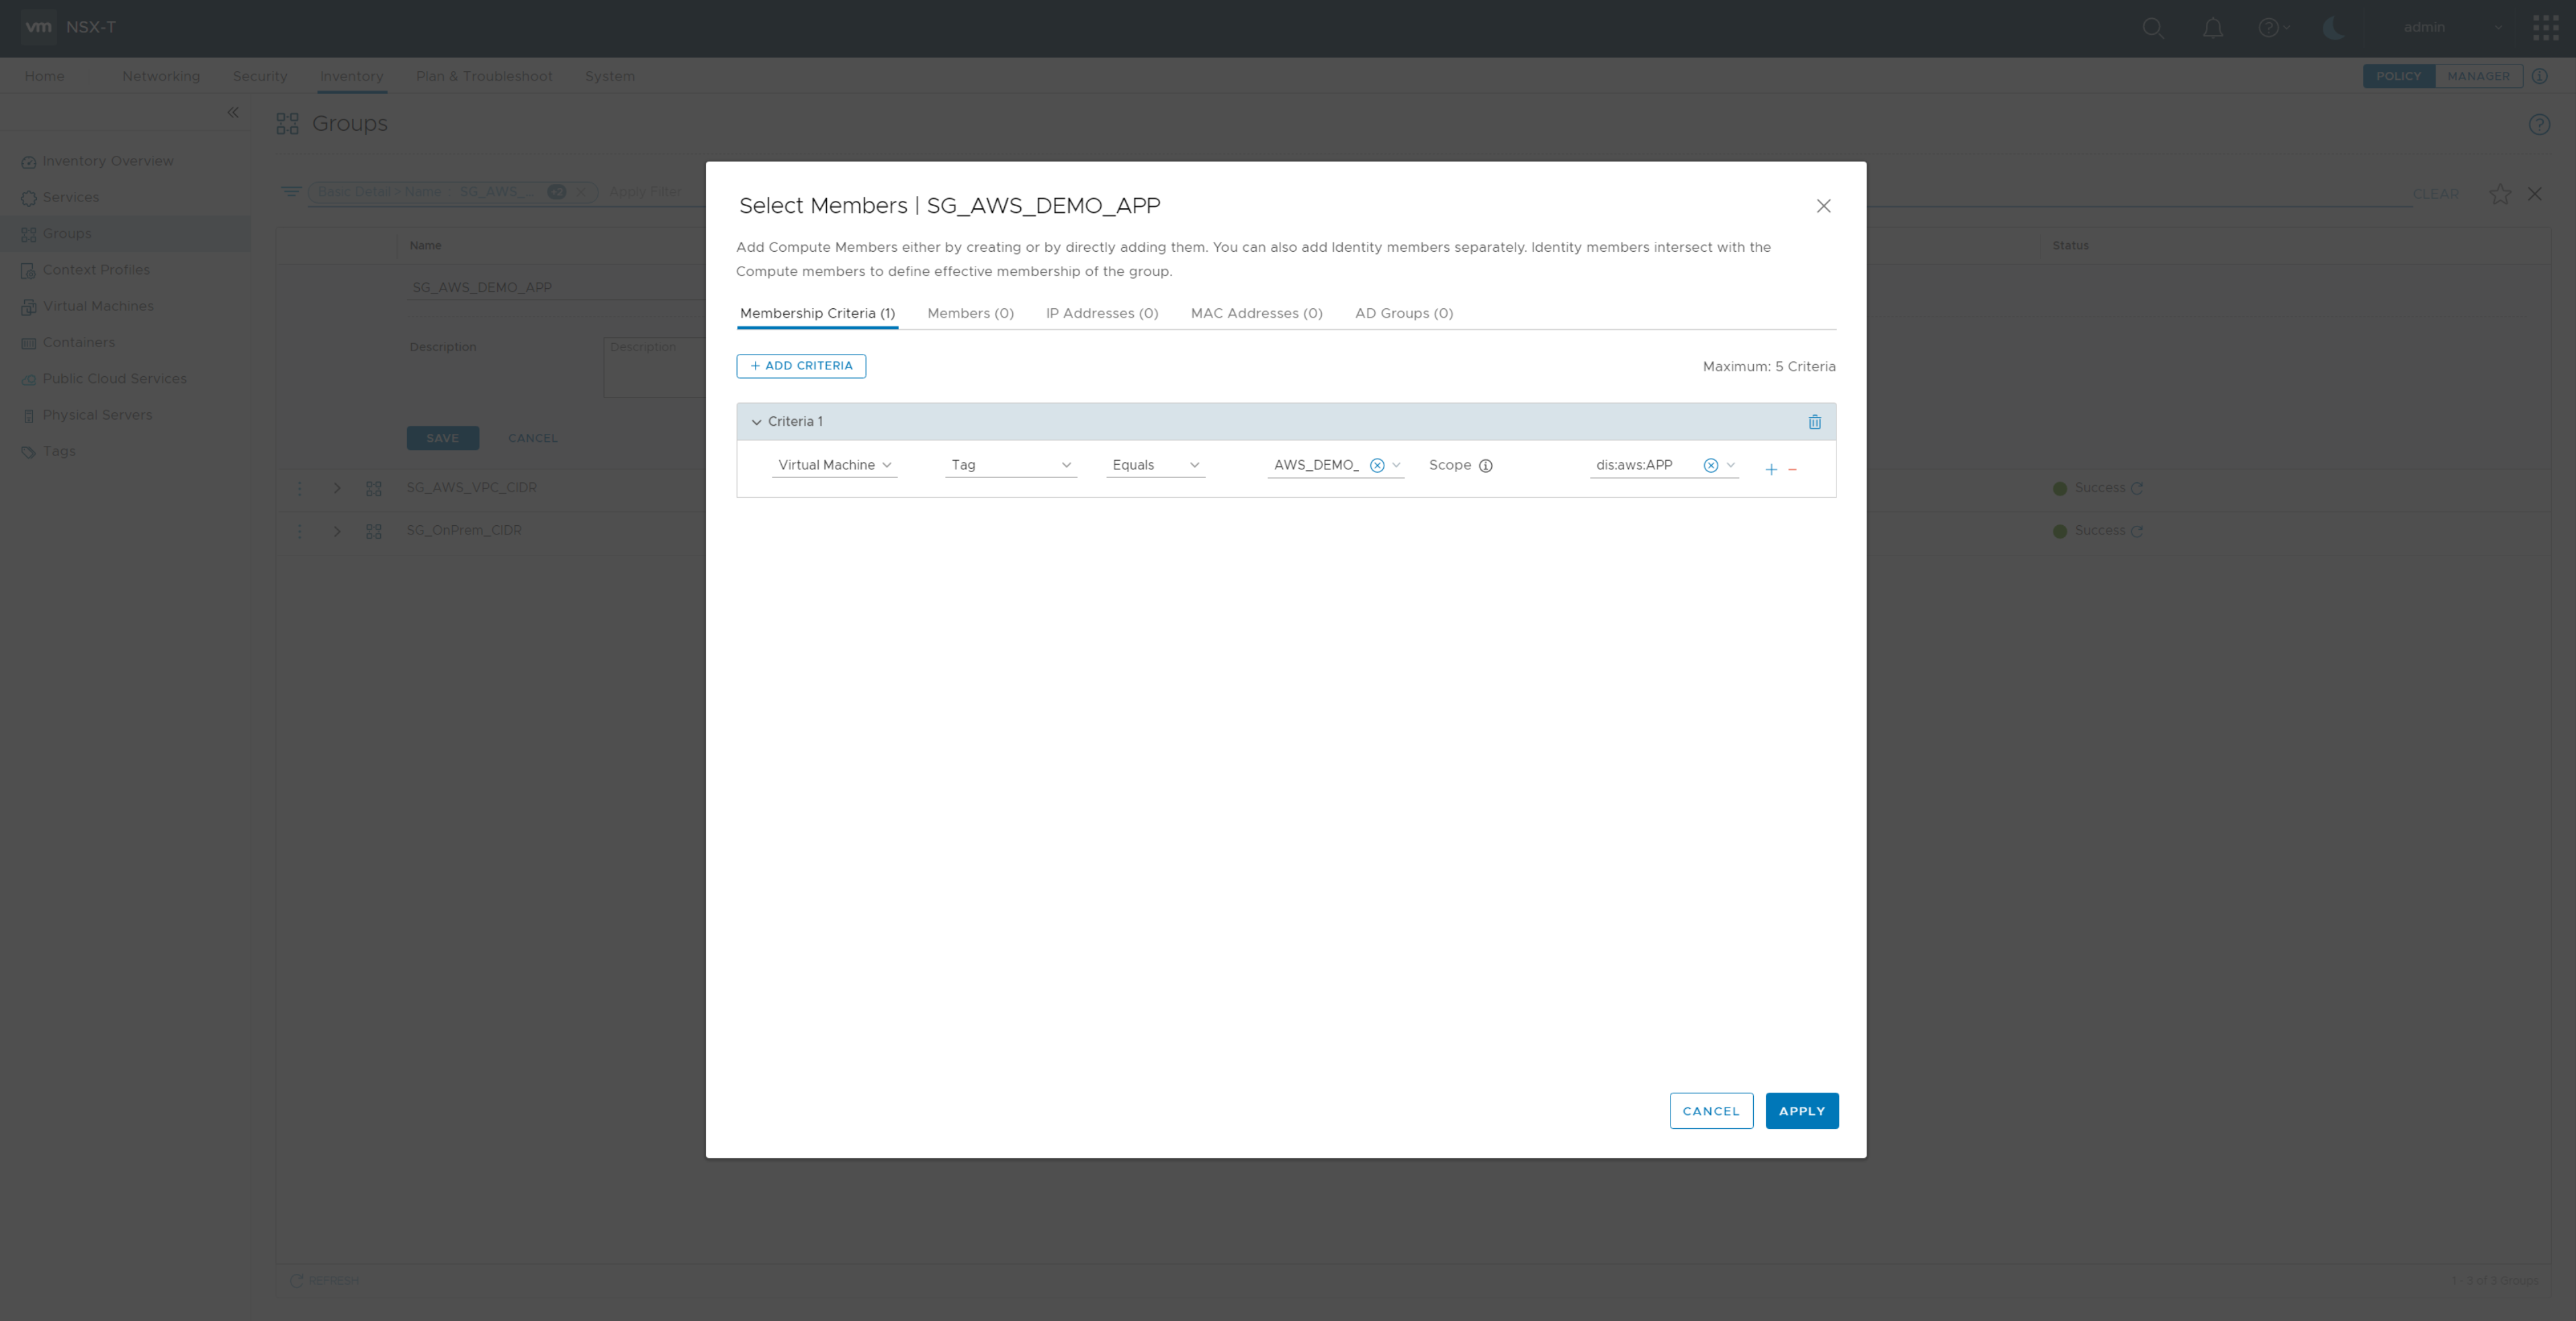Open the Inventory top menu

tap(352, 76)
